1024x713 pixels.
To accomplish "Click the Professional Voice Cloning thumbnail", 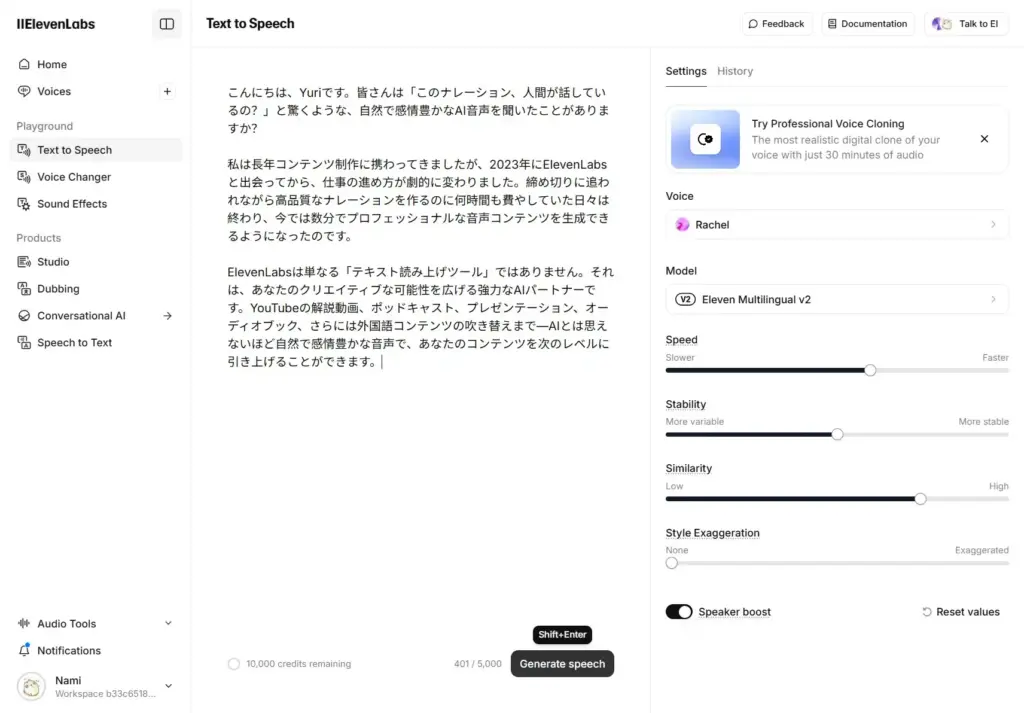I will pyautogui.click(x=705, y=139).
